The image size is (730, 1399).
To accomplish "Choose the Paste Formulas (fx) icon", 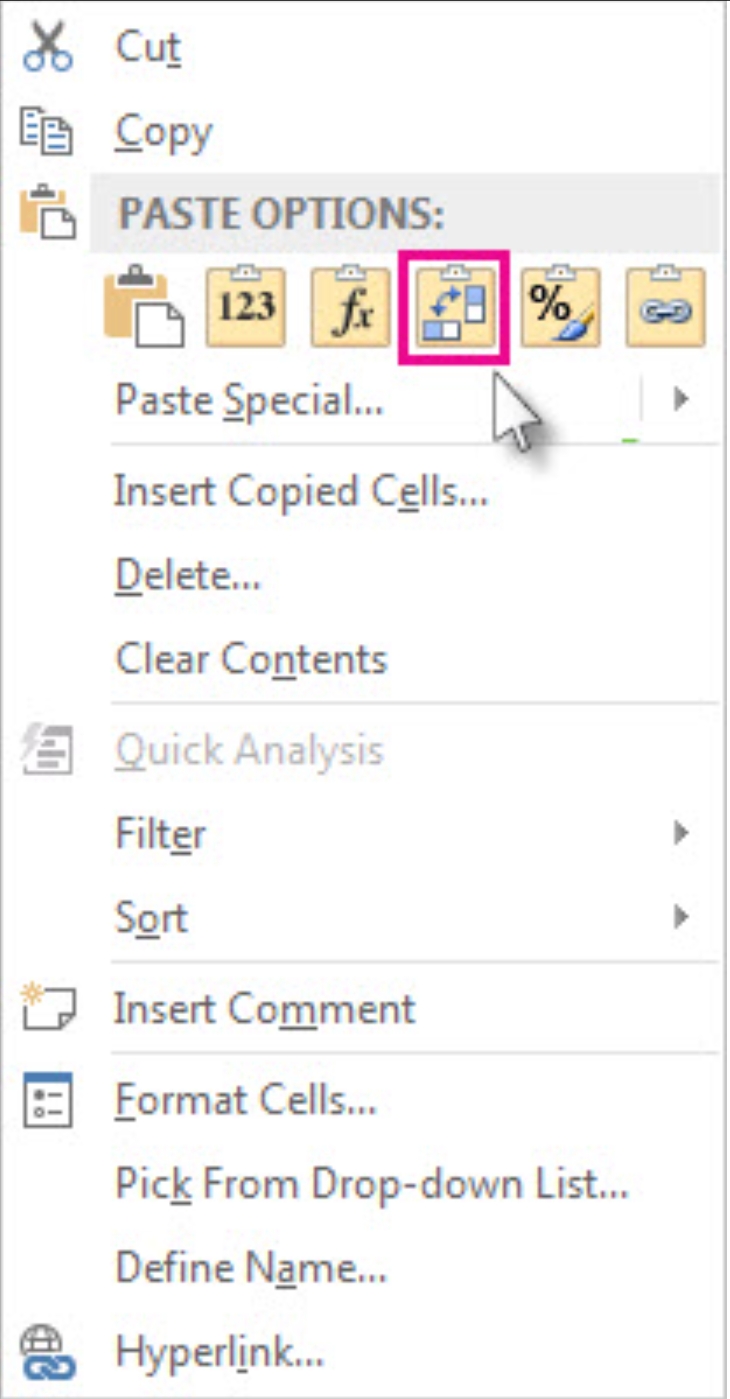I will (x=350, y=307).
